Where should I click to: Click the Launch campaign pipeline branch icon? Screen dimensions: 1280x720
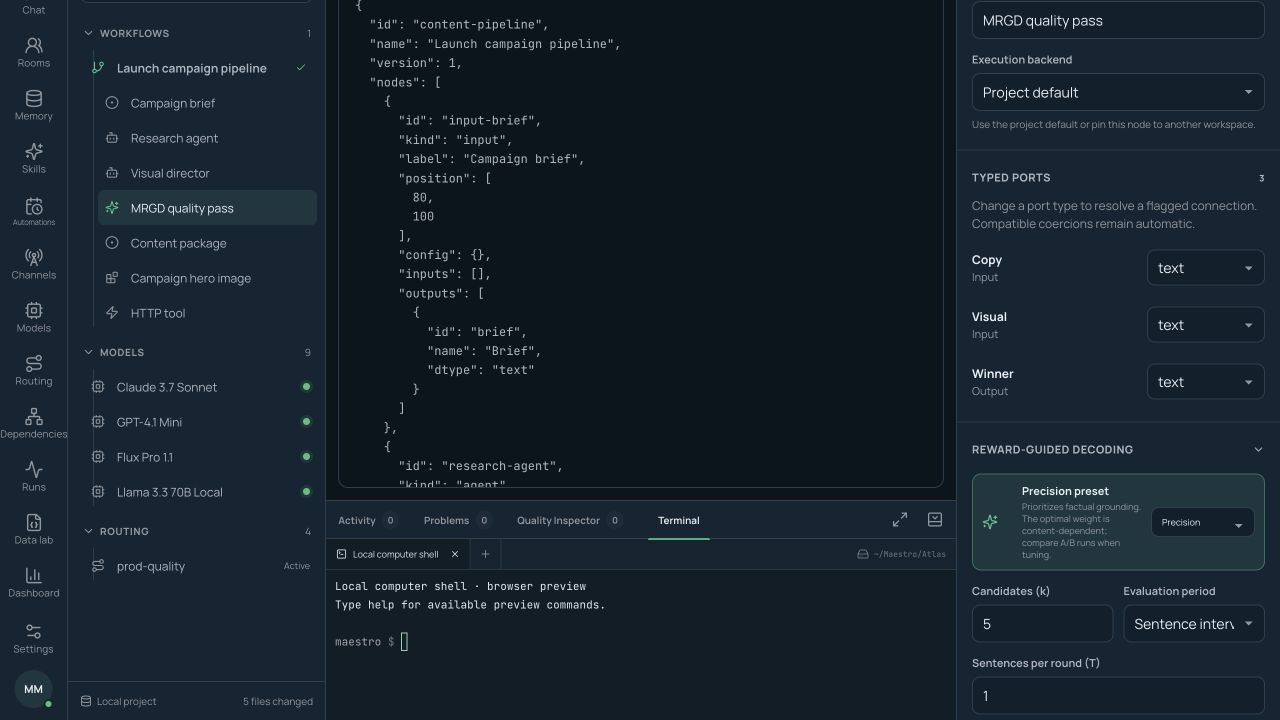click(98, 68)
